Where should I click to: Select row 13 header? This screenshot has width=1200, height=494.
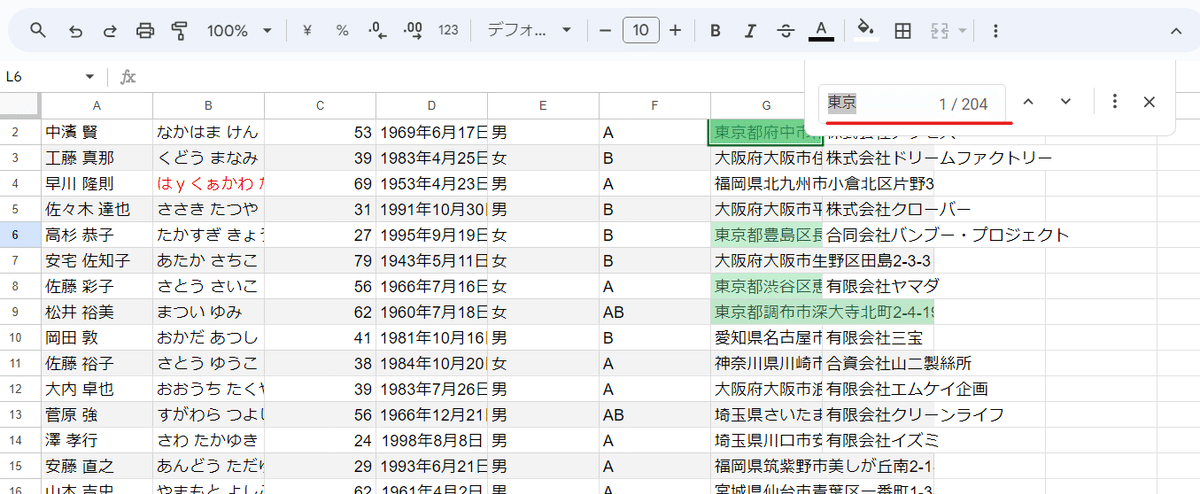point(20,414)
